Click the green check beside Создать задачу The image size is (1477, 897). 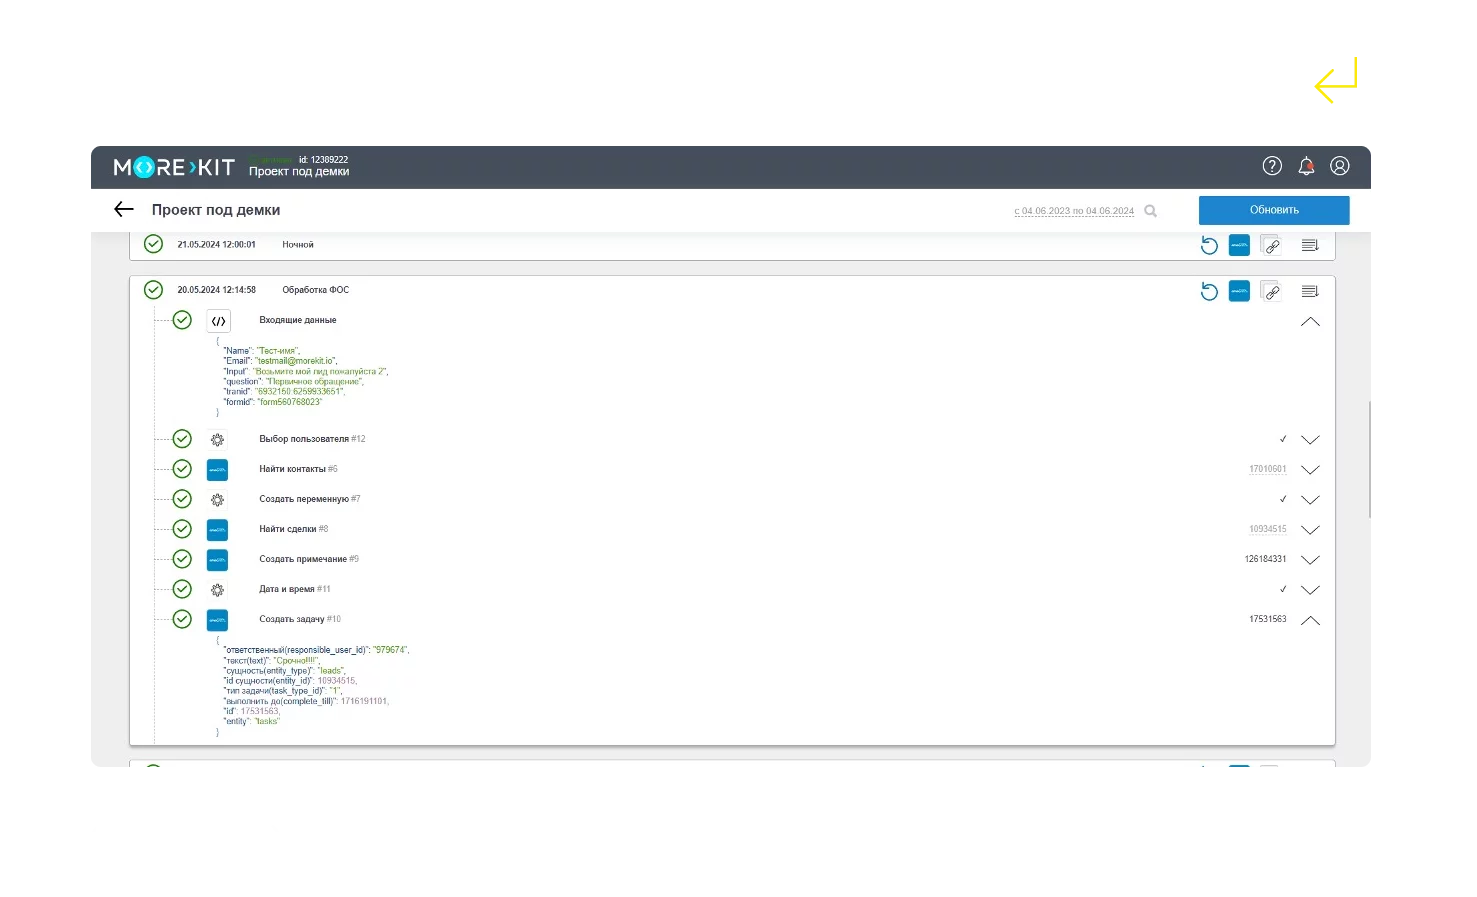182,619
